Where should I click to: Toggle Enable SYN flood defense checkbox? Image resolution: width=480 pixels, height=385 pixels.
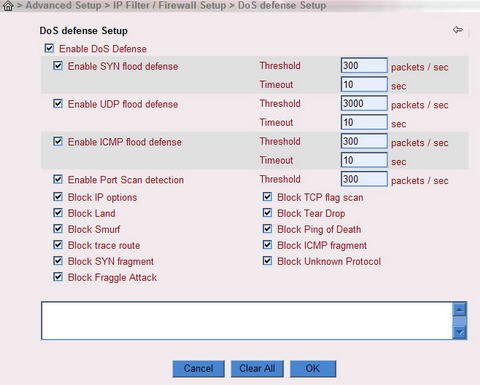[58, 66]
